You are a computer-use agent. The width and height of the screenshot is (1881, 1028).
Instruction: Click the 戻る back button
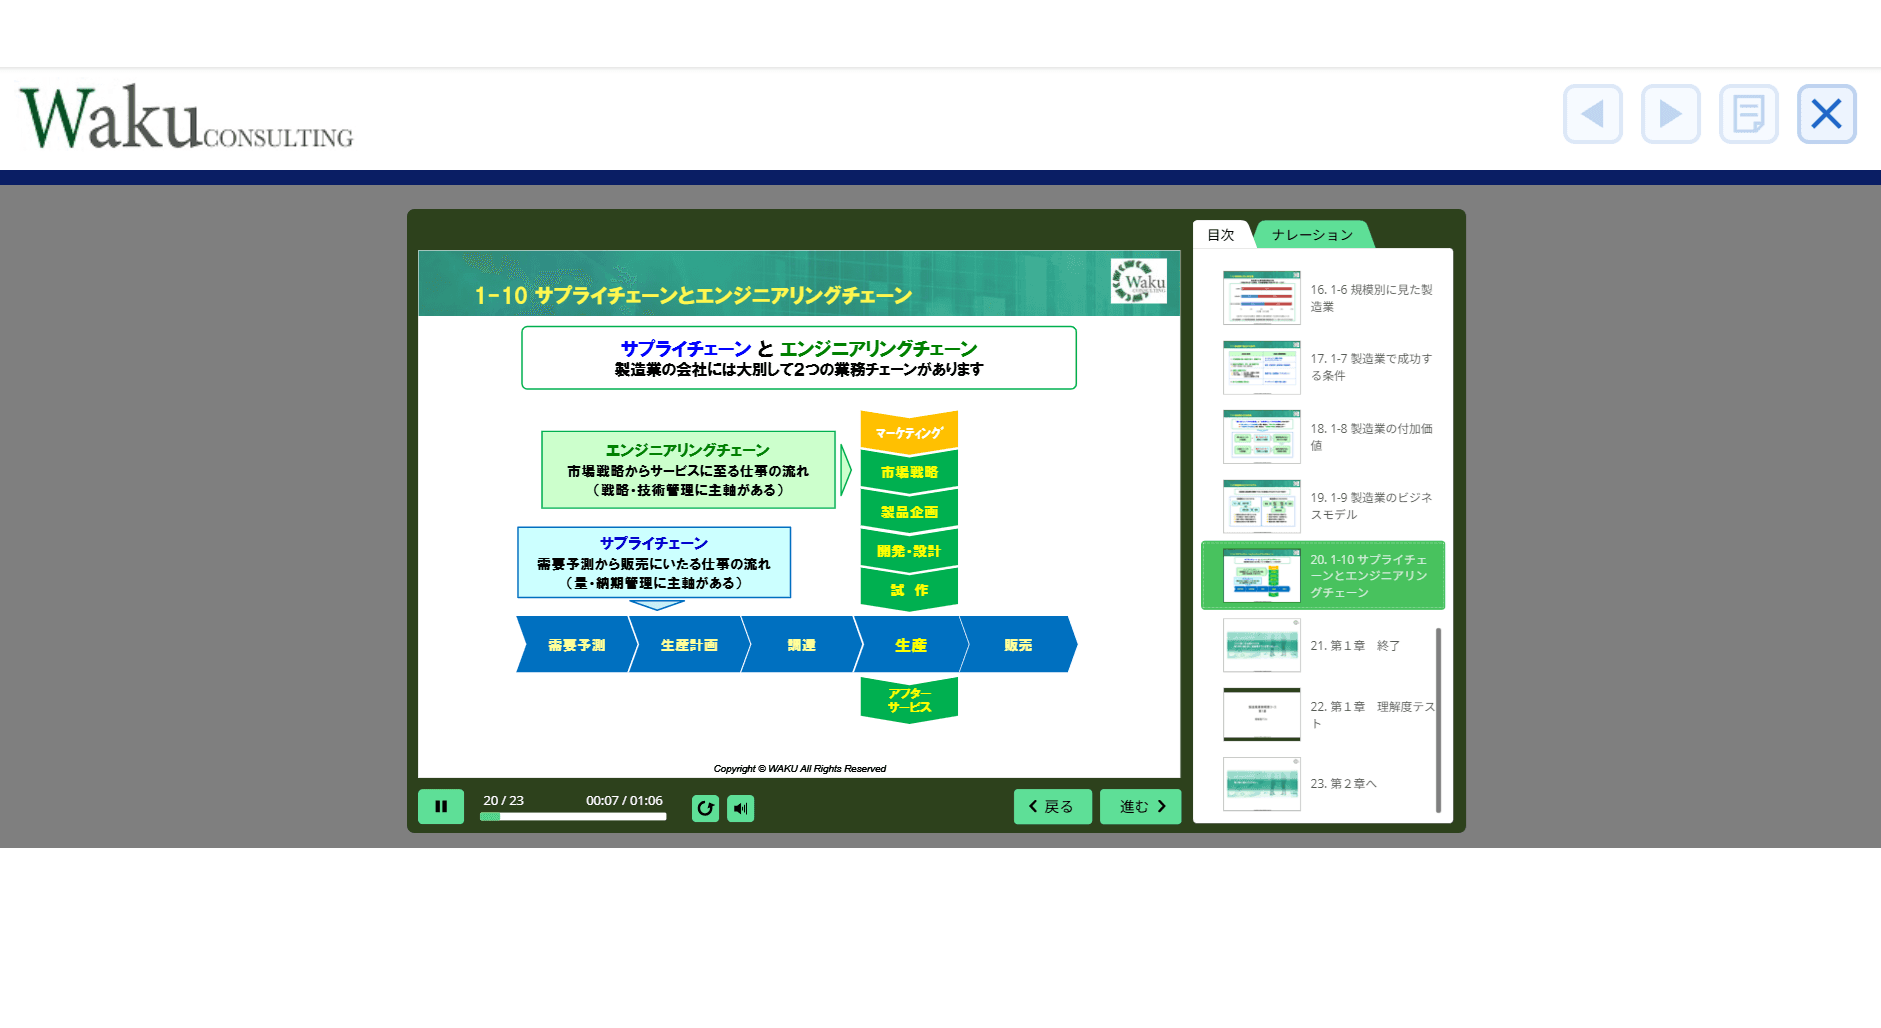[1052, 806]
